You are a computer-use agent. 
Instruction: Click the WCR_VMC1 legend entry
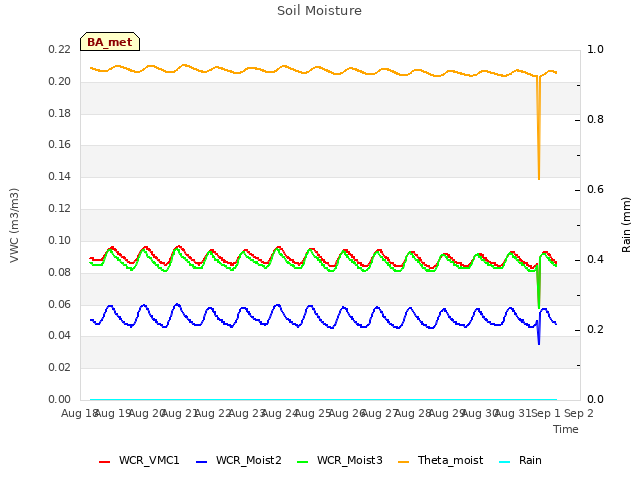[x=139, y=460]
